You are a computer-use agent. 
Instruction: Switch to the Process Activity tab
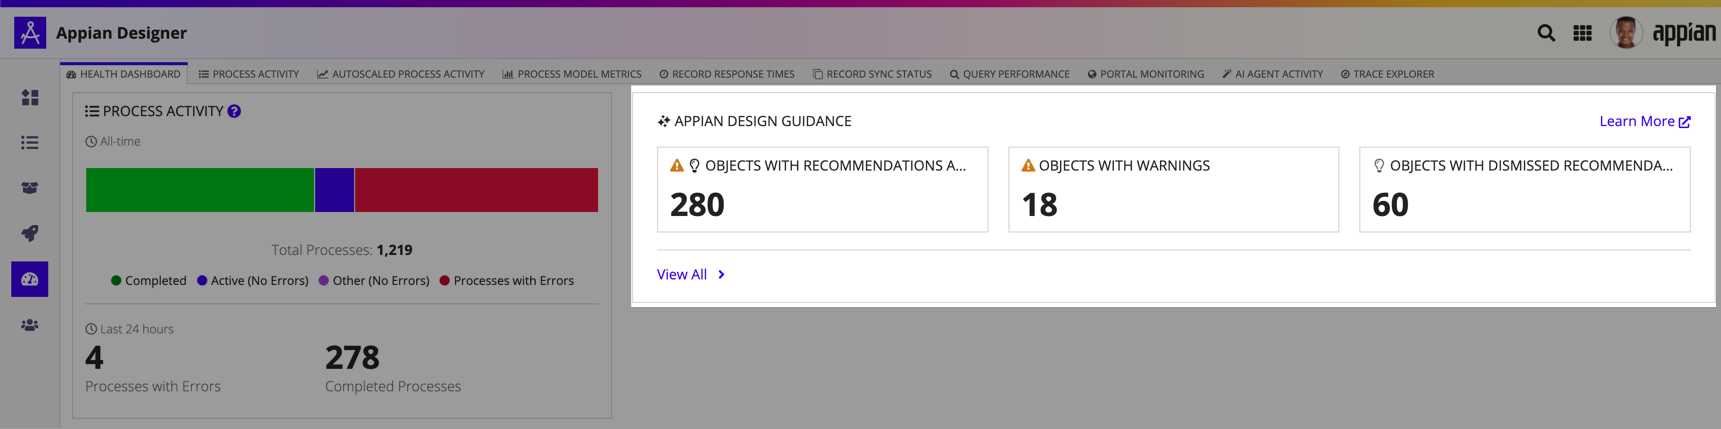[249, 74]
